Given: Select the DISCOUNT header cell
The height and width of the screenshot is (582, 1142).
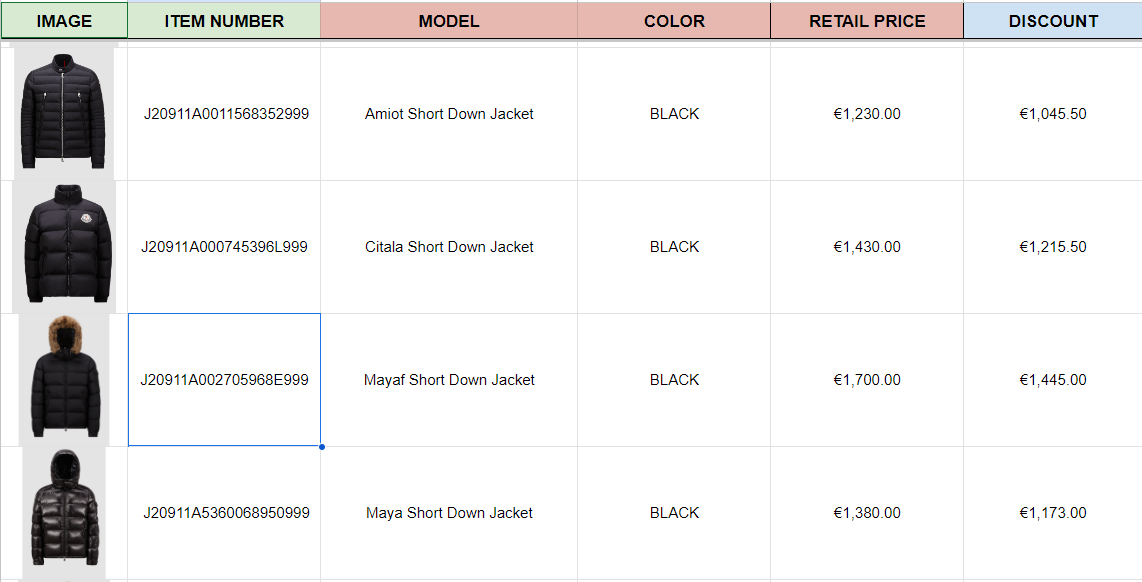Looking at the screenshot, I should (1053, 20).
